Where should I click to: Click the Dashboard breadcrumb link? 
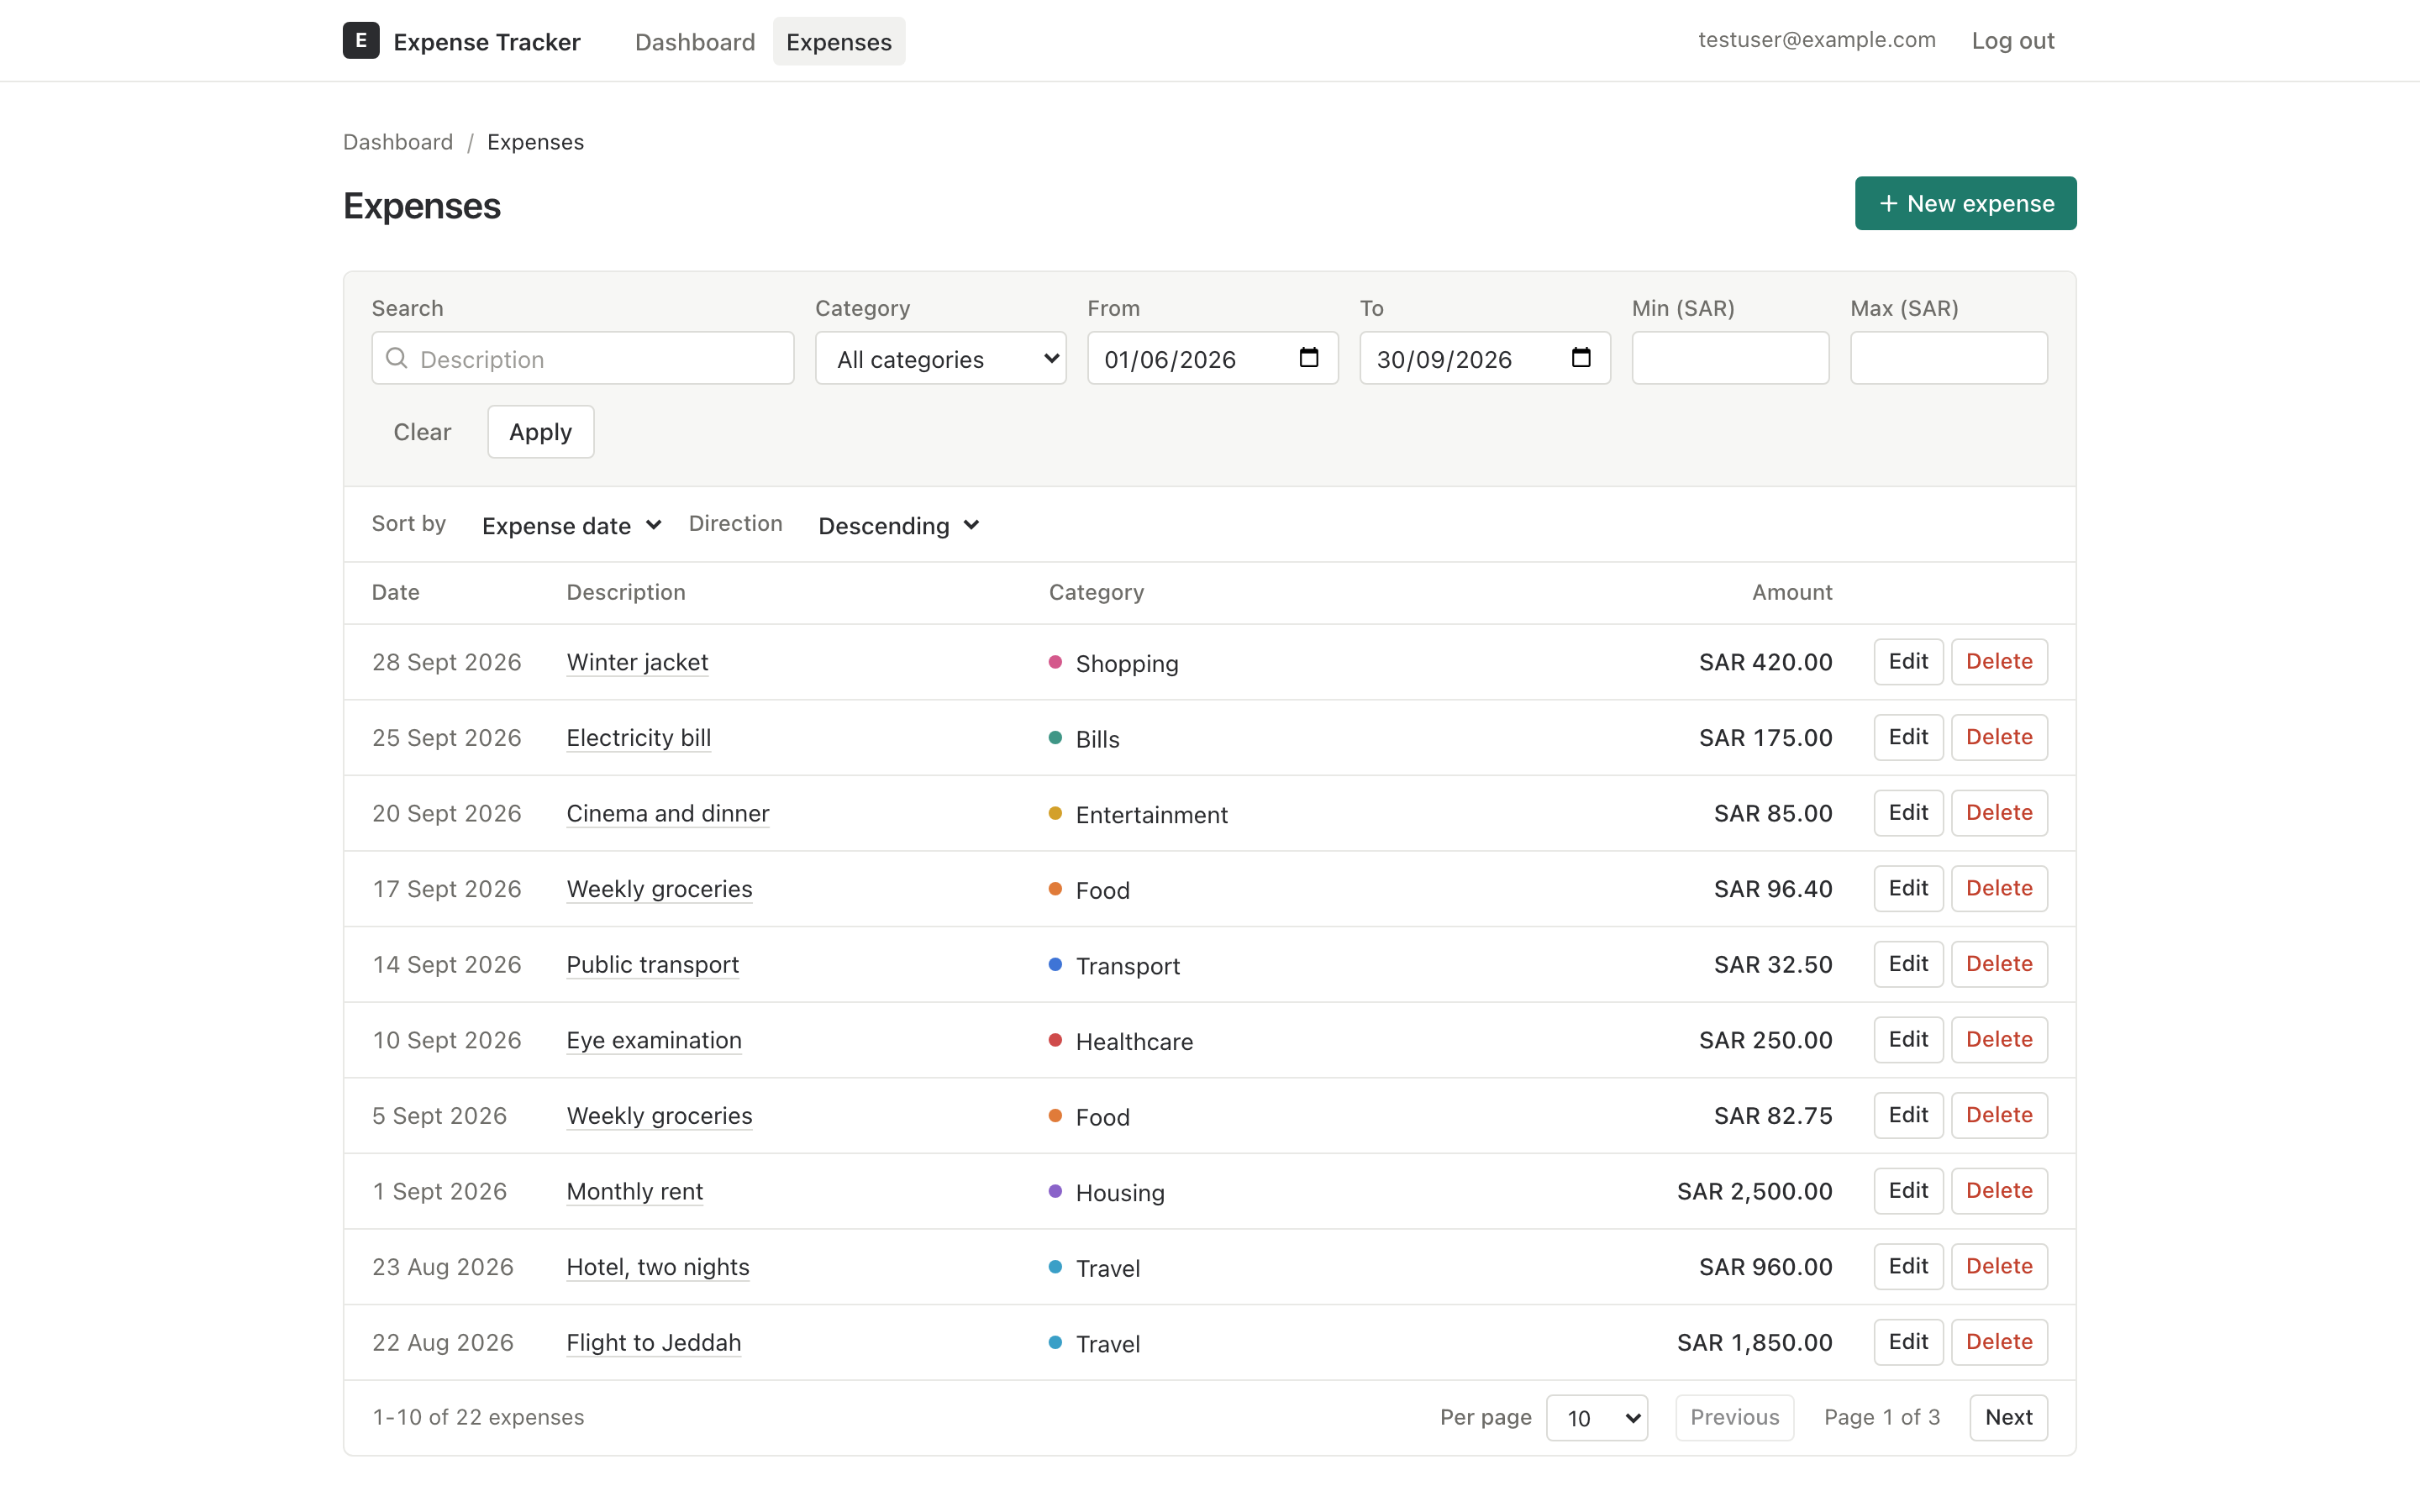coord(398,142)
